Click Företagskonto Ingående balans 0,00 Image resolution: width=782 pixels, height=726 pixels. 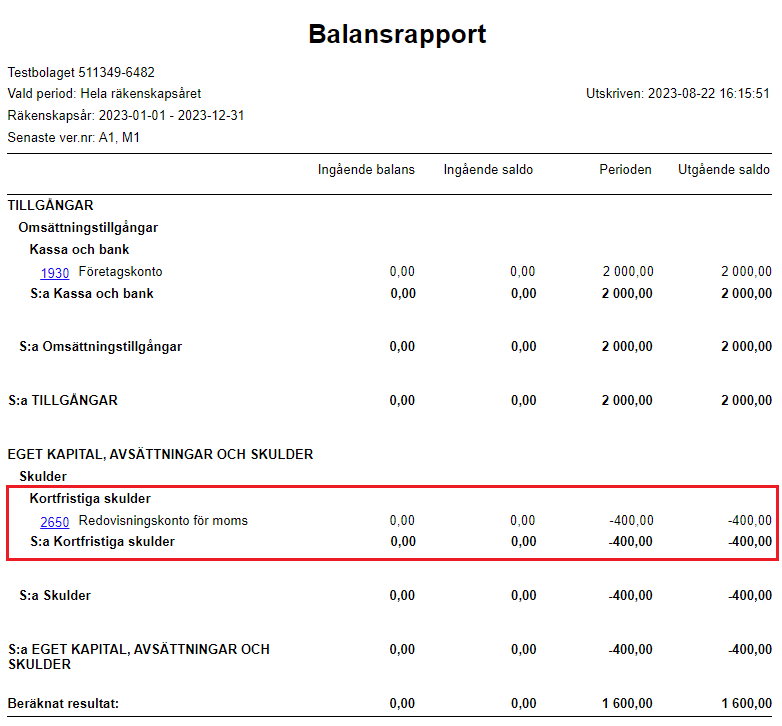[x=402, y=271]
